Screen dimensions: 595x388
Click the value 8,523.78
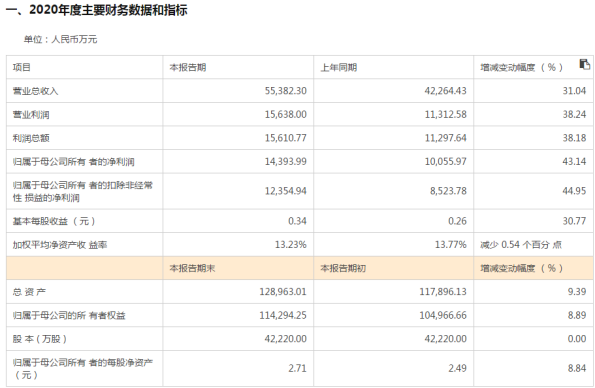click(x=448, y=191)
